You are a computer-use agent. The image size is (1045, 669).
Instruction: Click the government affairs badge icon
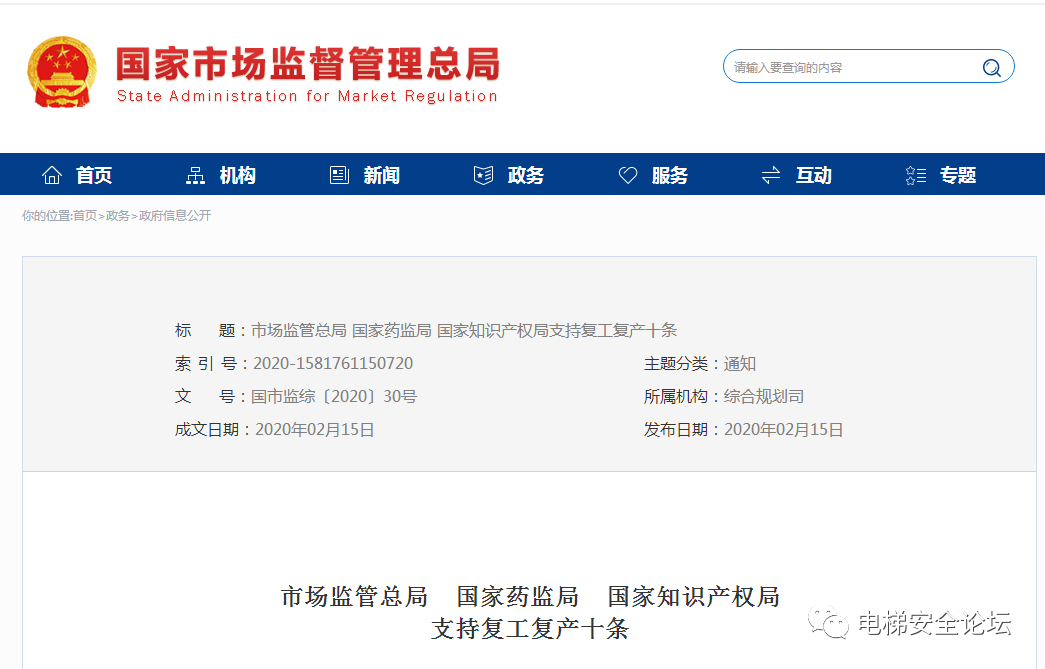click(x=483, y=176)
